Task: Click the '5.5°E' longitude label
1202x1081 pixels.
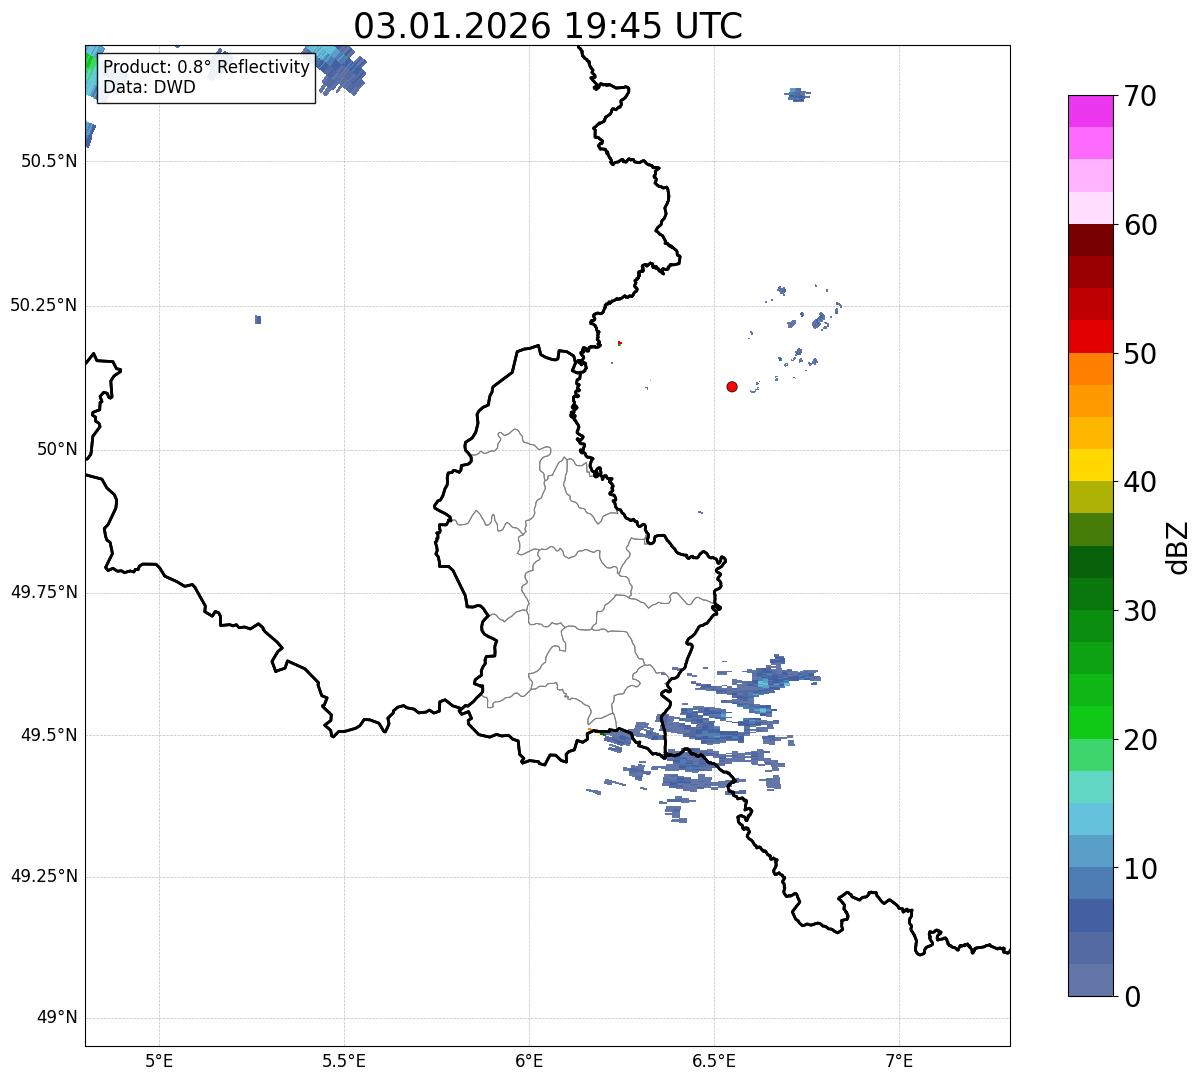Action: click(x=344, y=1061)
